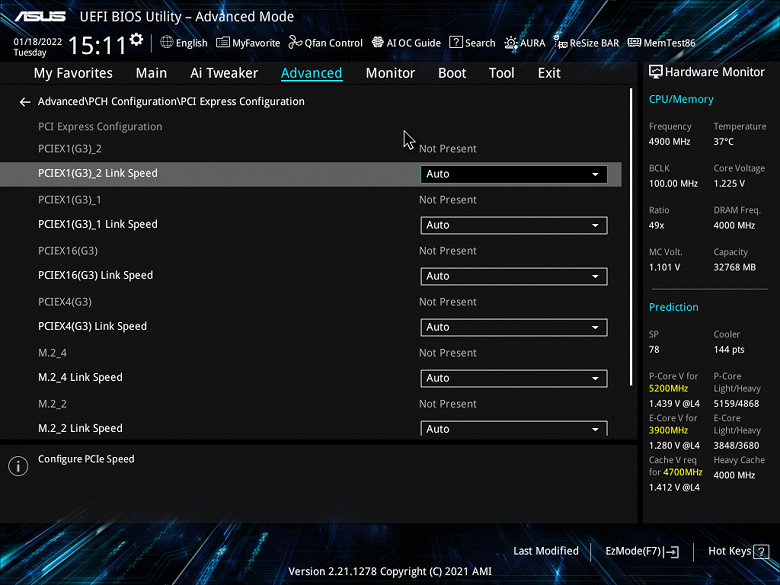Click the Hardware Monitor display icon
The height and width of the screenshot is (585, 780).
656,72
